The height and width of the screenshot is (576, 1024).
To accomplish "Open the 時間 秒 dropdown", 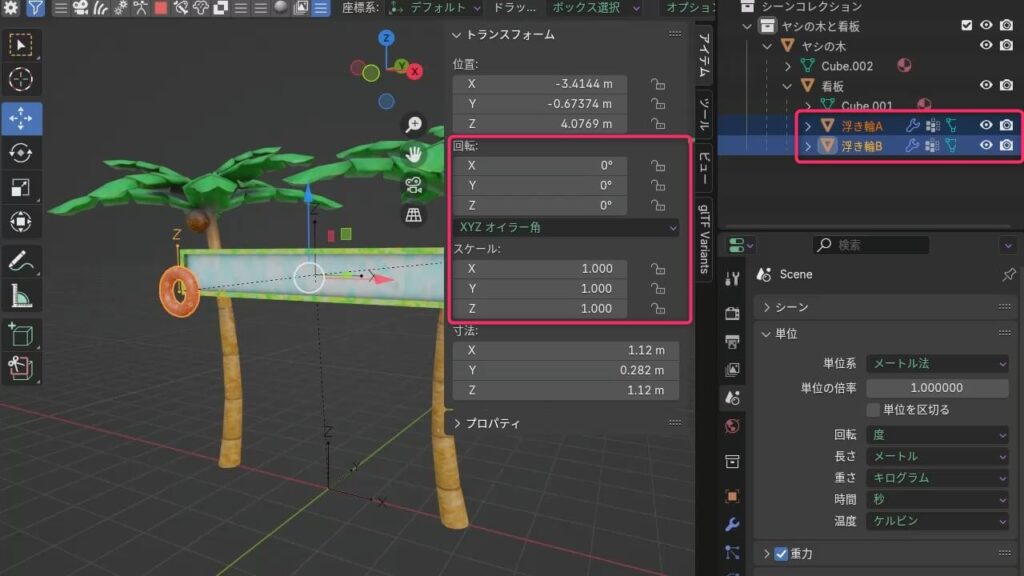I will tap(938, 500).
